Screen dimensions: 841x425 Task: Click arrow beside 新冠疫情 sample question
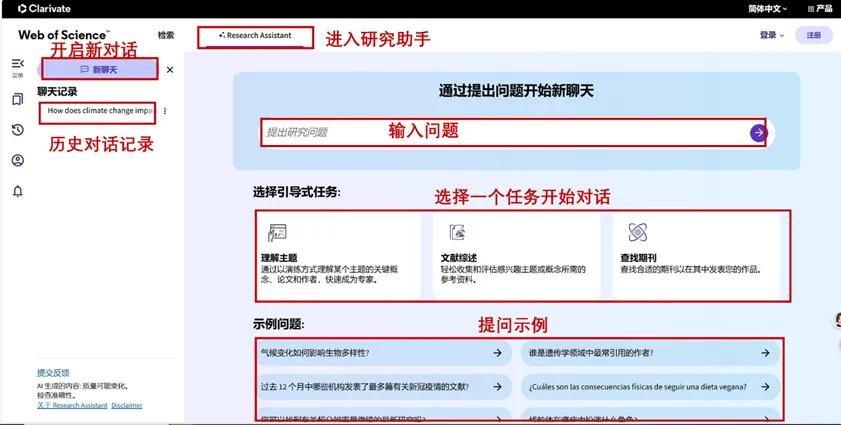pos(498,387)
